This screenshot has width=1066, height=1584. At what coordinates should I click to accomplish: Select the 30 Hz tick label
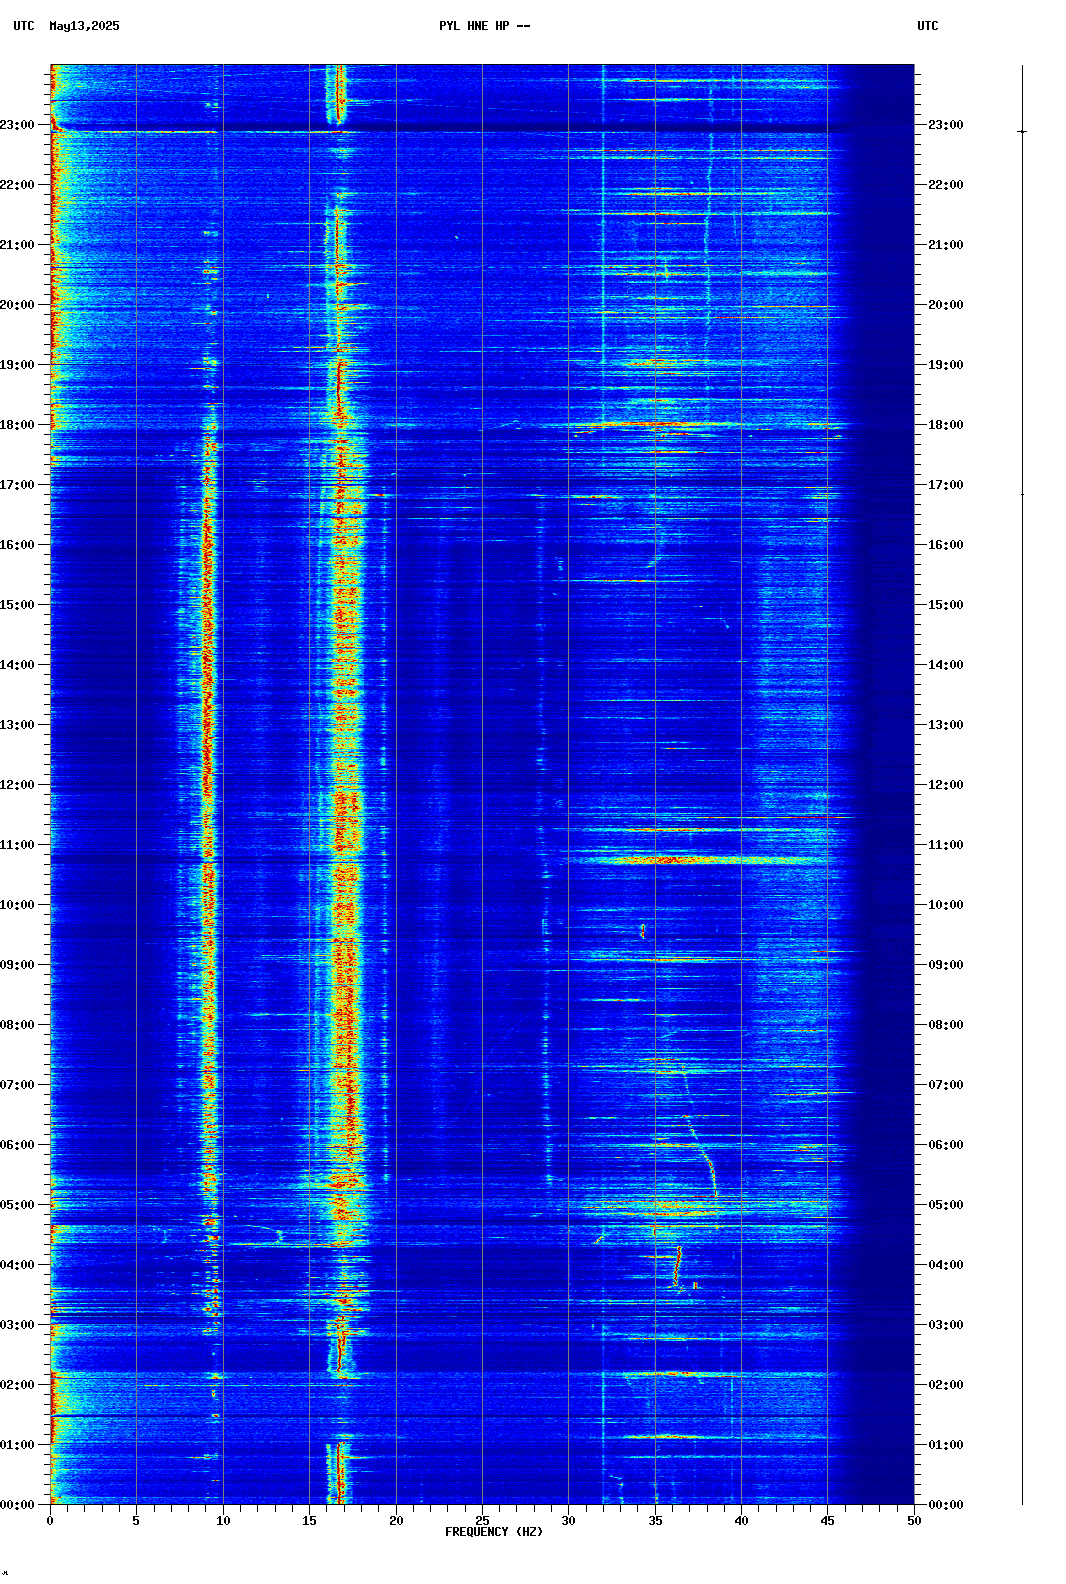(x=568, y=1521)
